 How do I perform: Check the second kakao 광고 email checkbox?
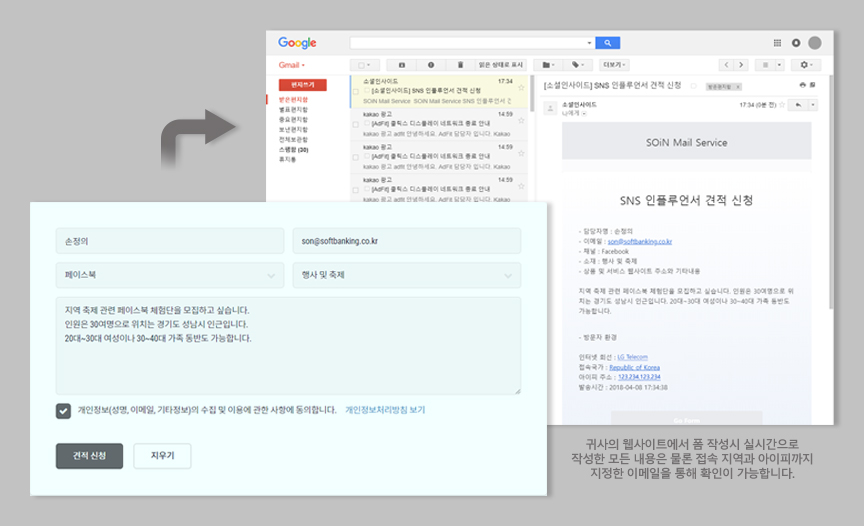pyautogui.click(x=356, y=158)
